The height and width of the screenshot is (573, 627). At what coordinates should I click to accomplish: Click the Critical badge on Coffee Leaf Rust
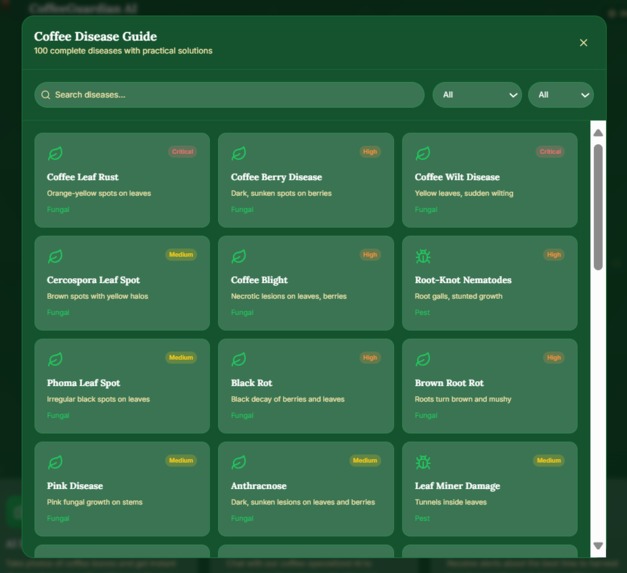point(182,152)
